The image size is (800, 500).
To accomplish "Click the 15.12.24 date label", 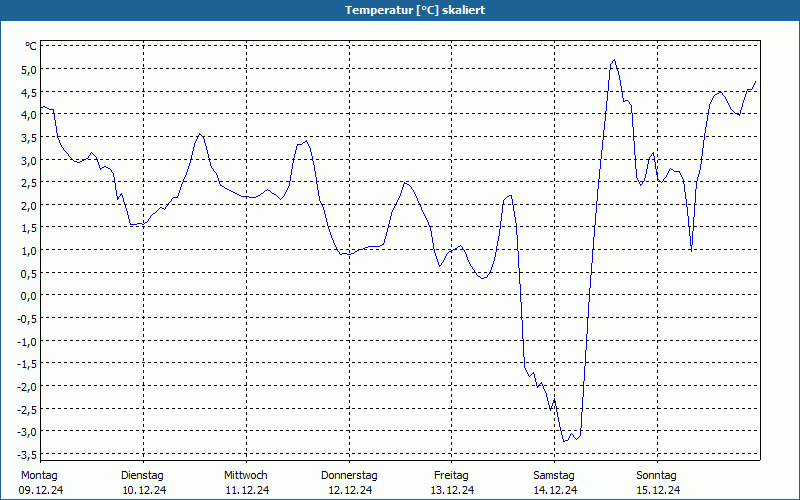I will click(x=658, y=490).
